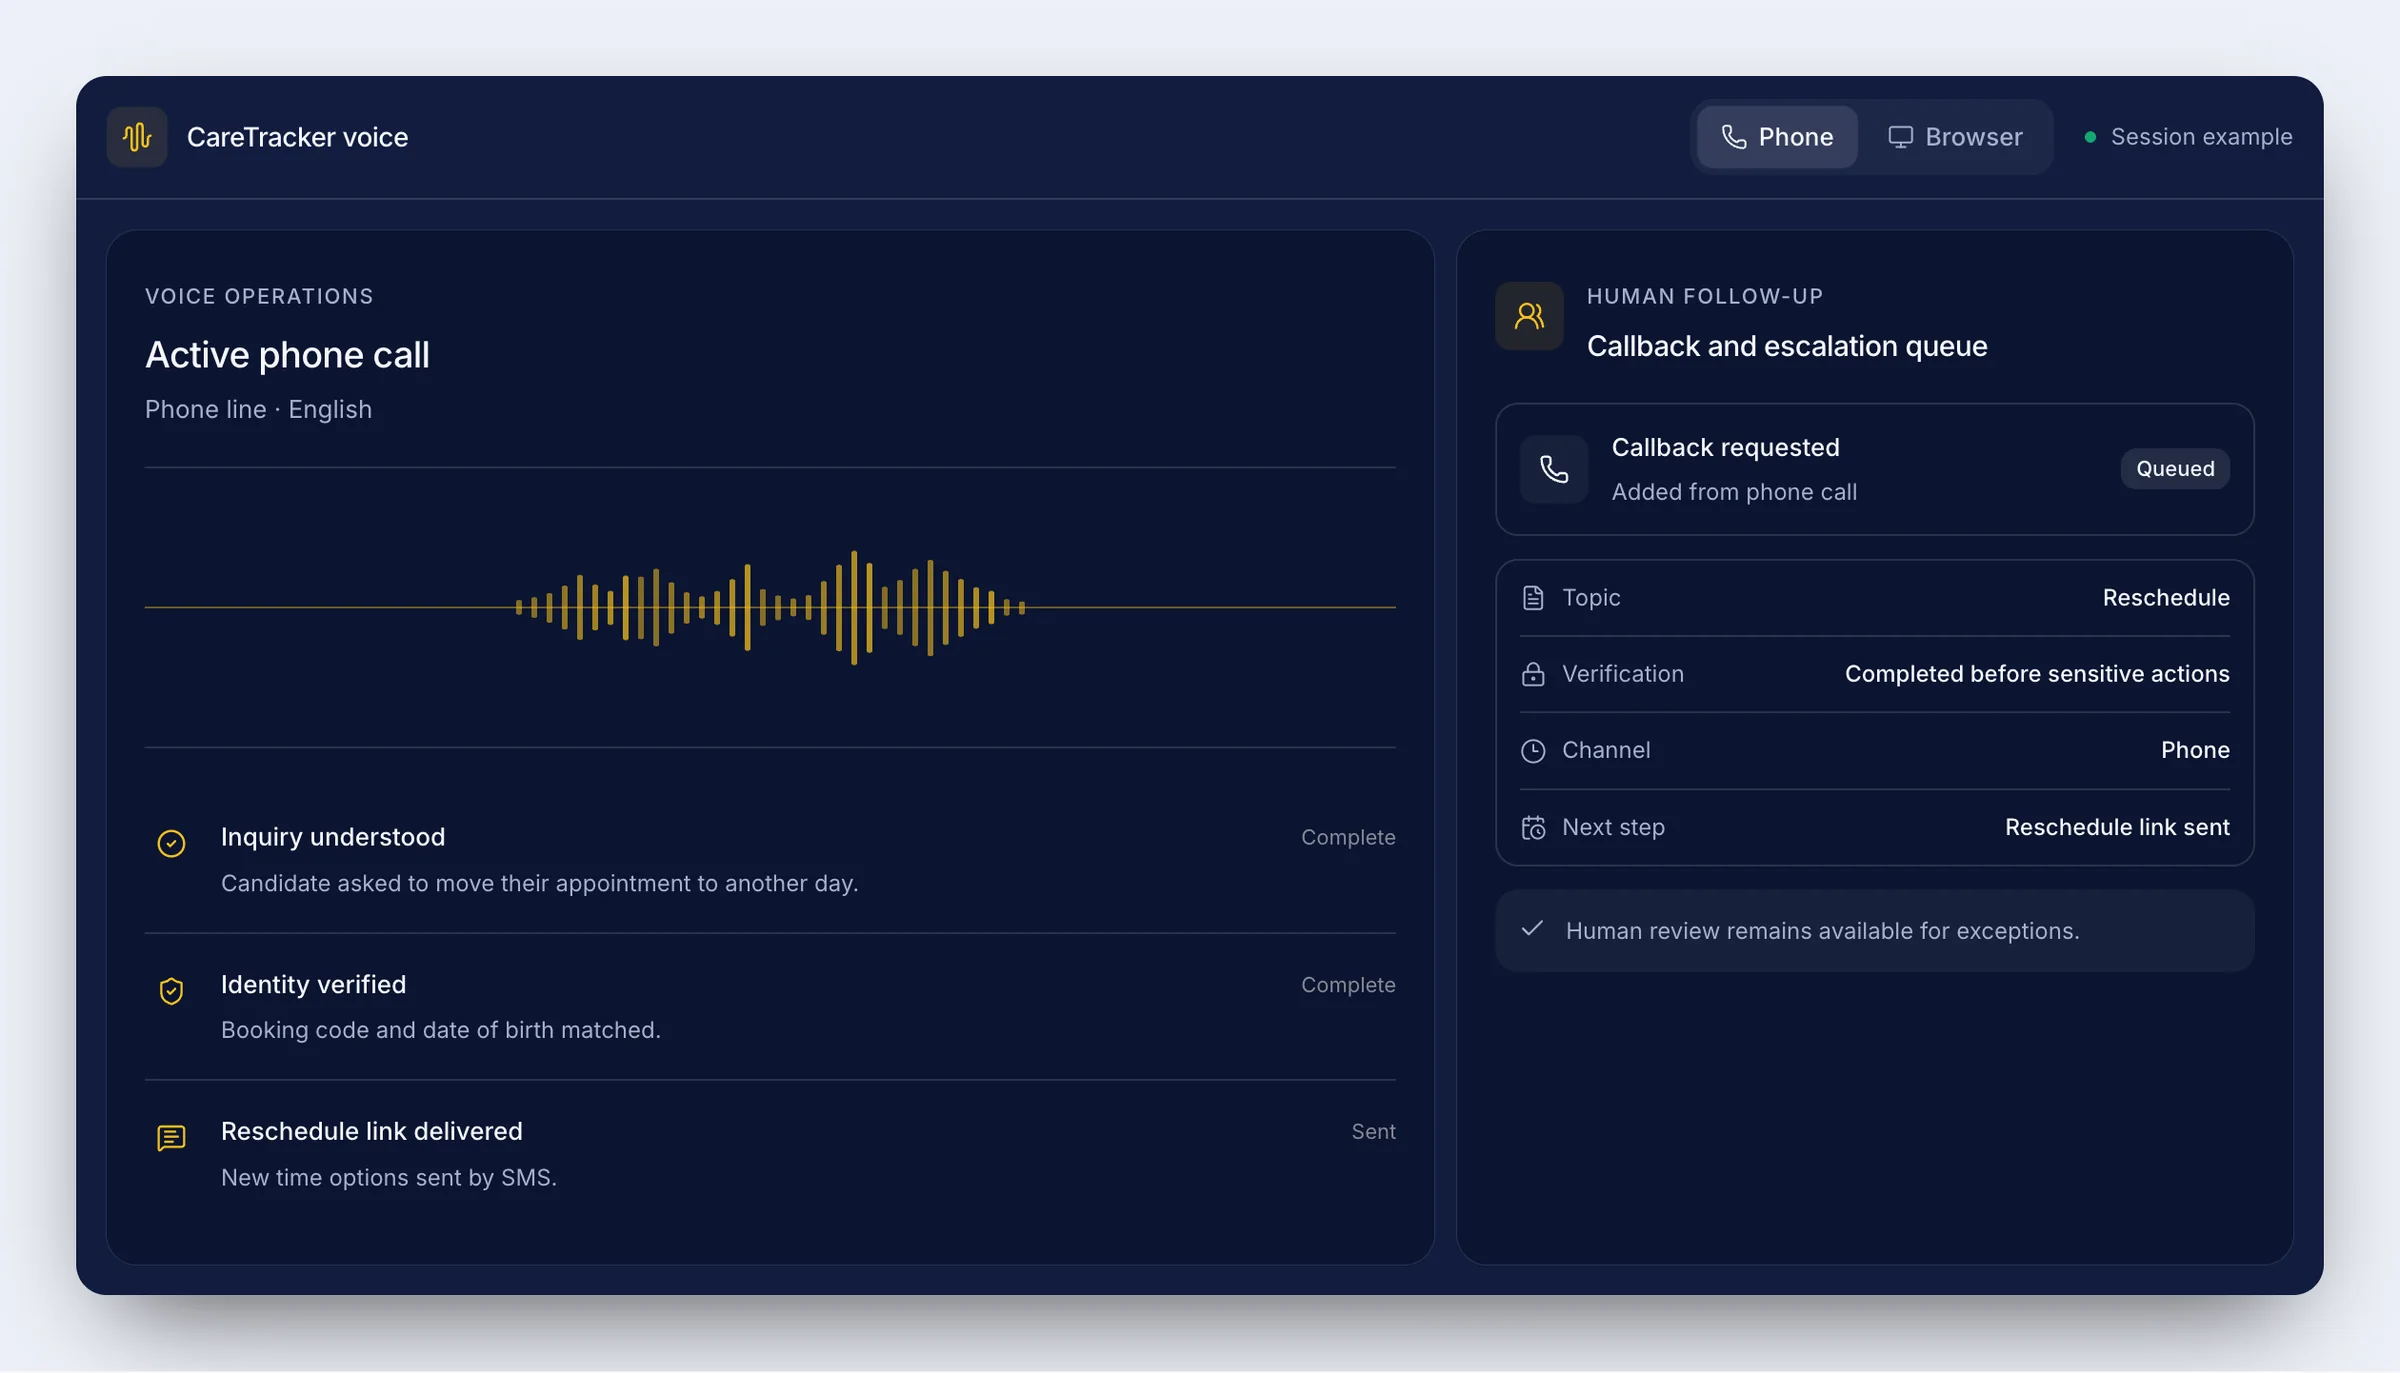Click the Callback requested phone icon
This screenshot has width=2400, height=1373.
coord(1554,469)
